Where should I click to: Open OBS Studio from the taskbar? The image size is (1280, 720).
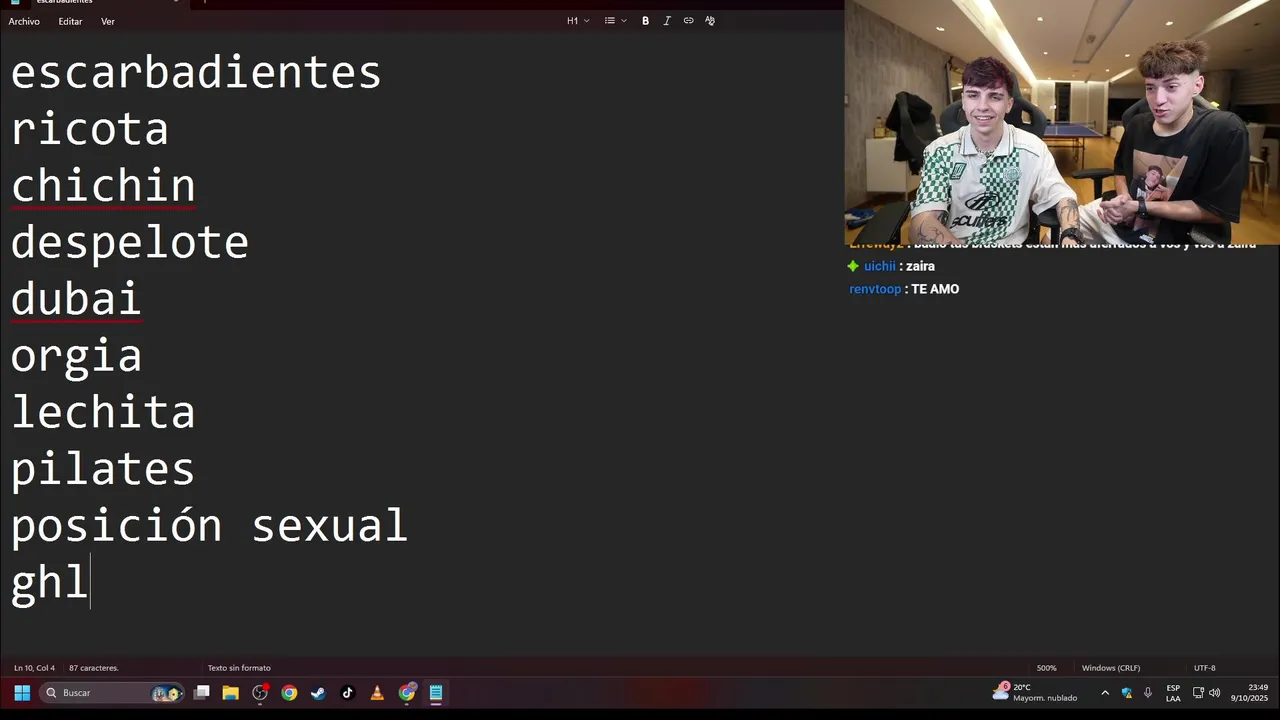pyautogui.click(x=260, y=693)
